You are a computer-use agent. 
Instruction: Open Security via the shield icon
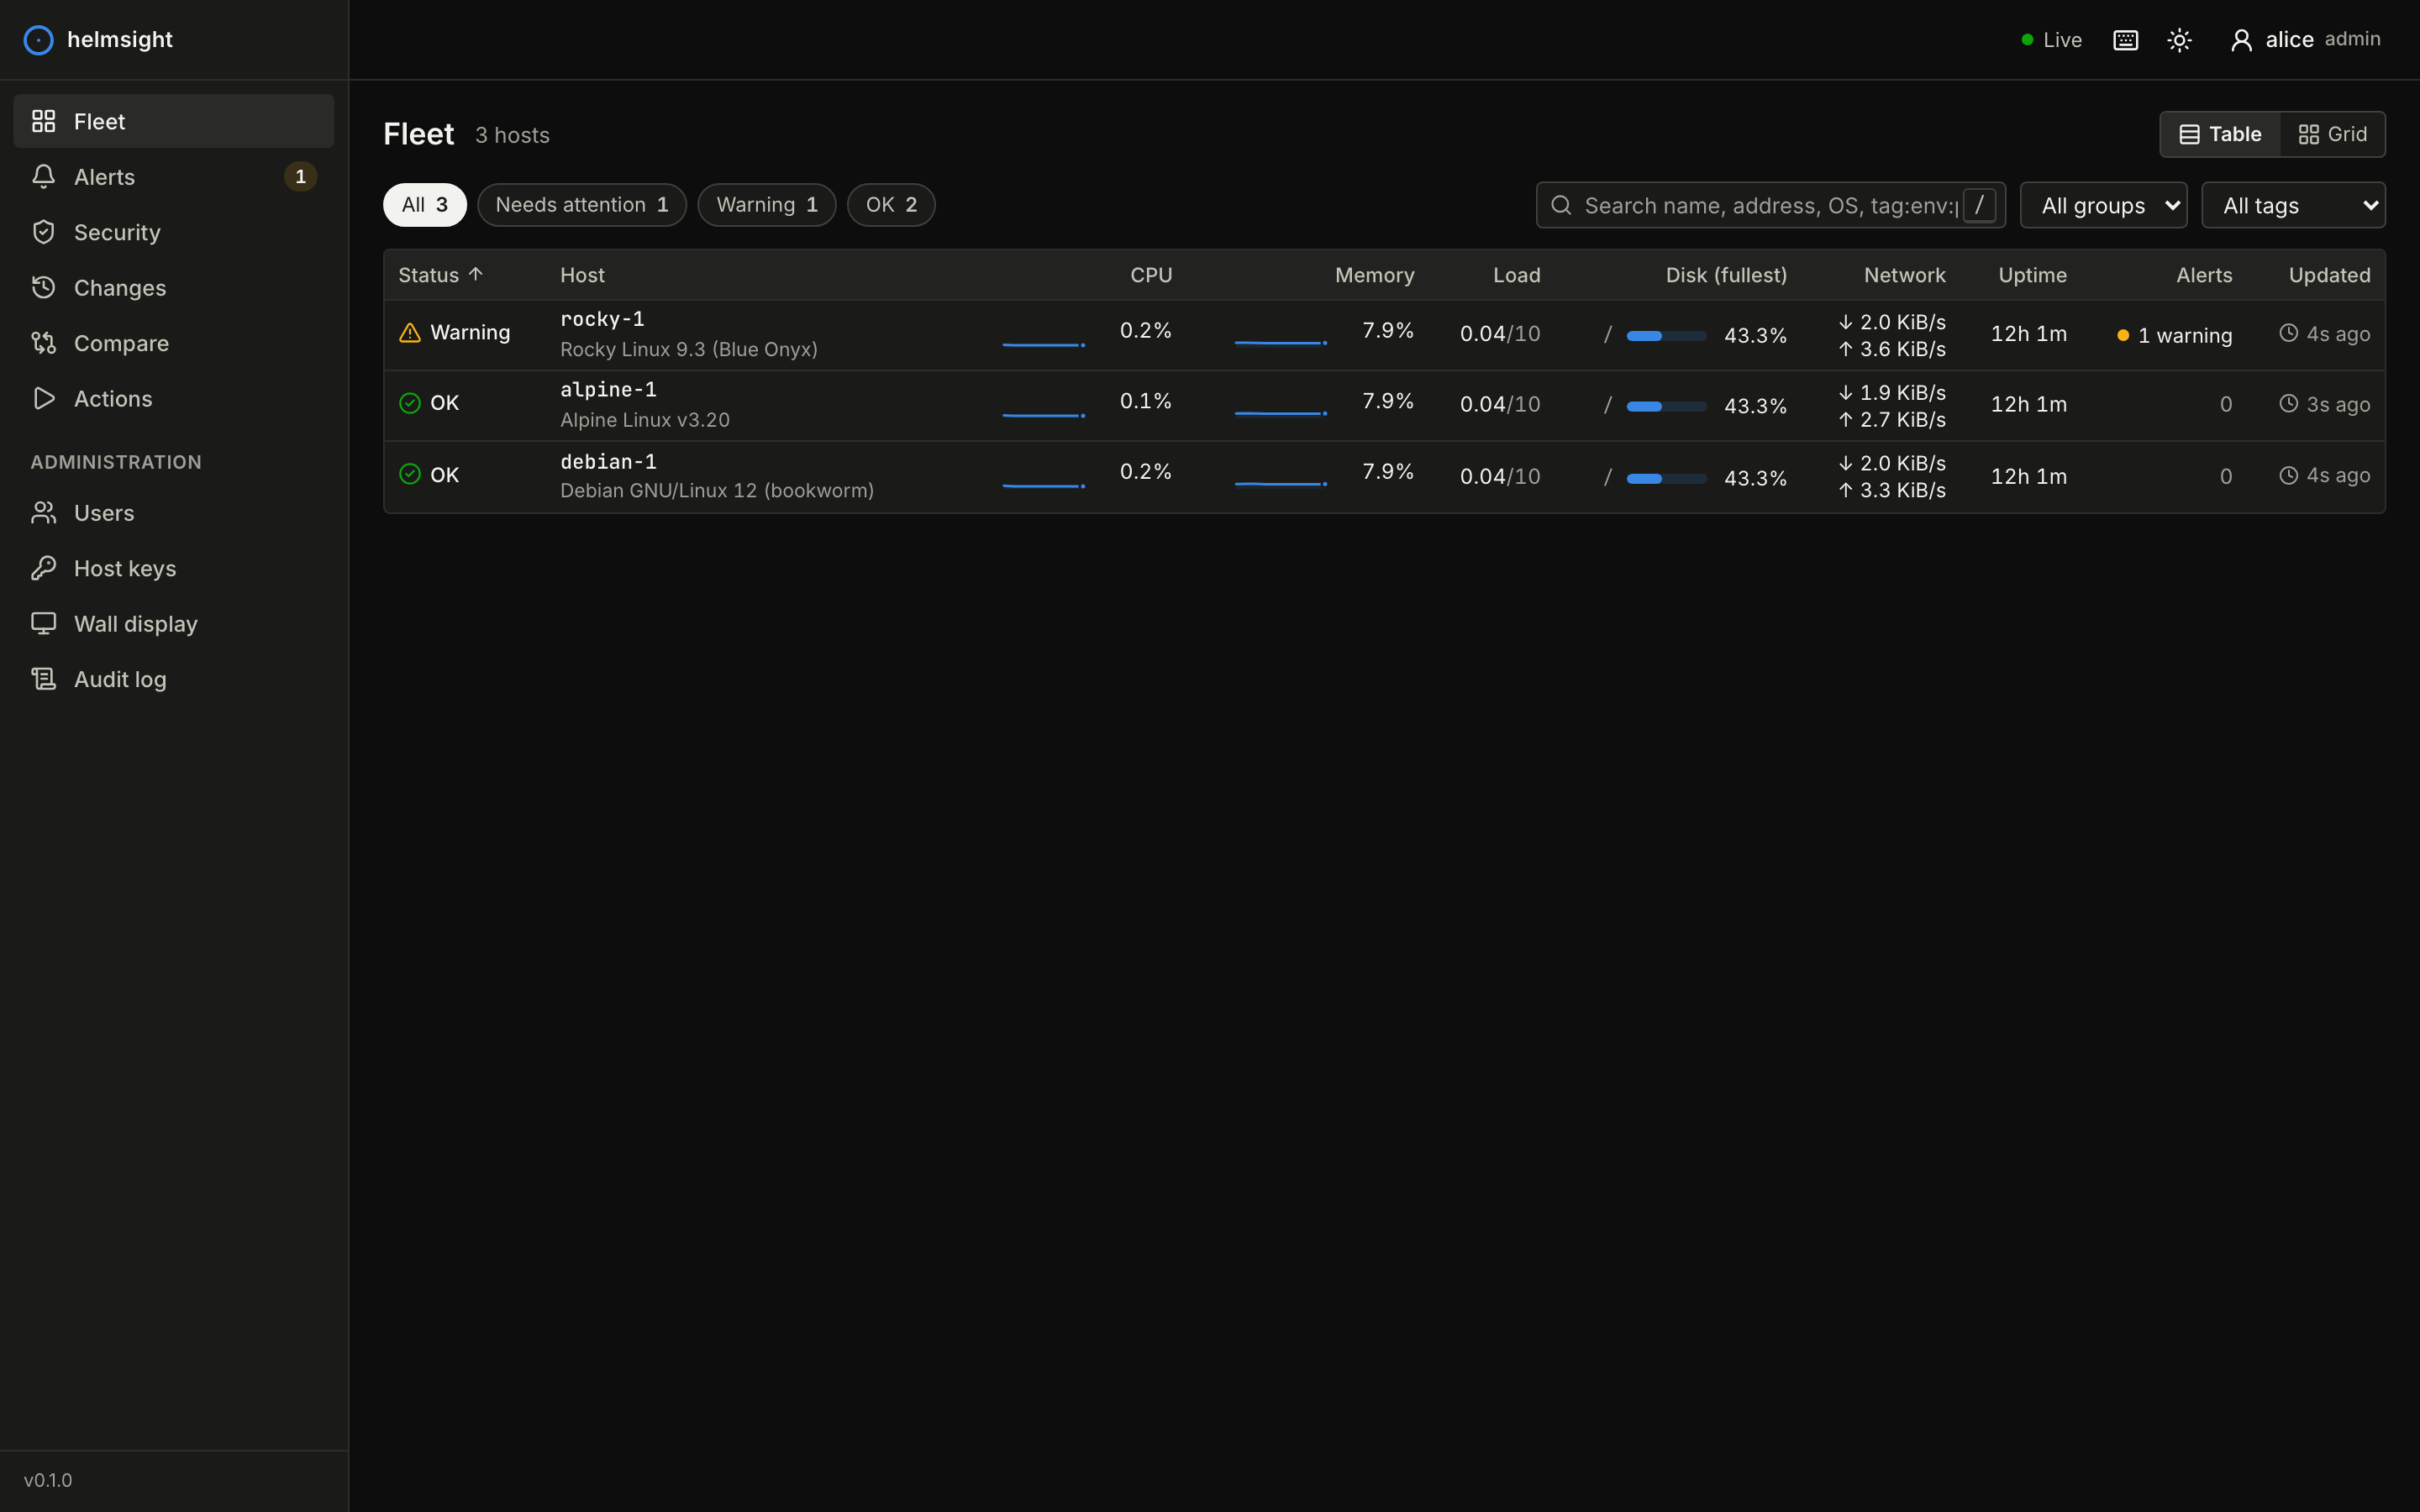click(43, 232)
